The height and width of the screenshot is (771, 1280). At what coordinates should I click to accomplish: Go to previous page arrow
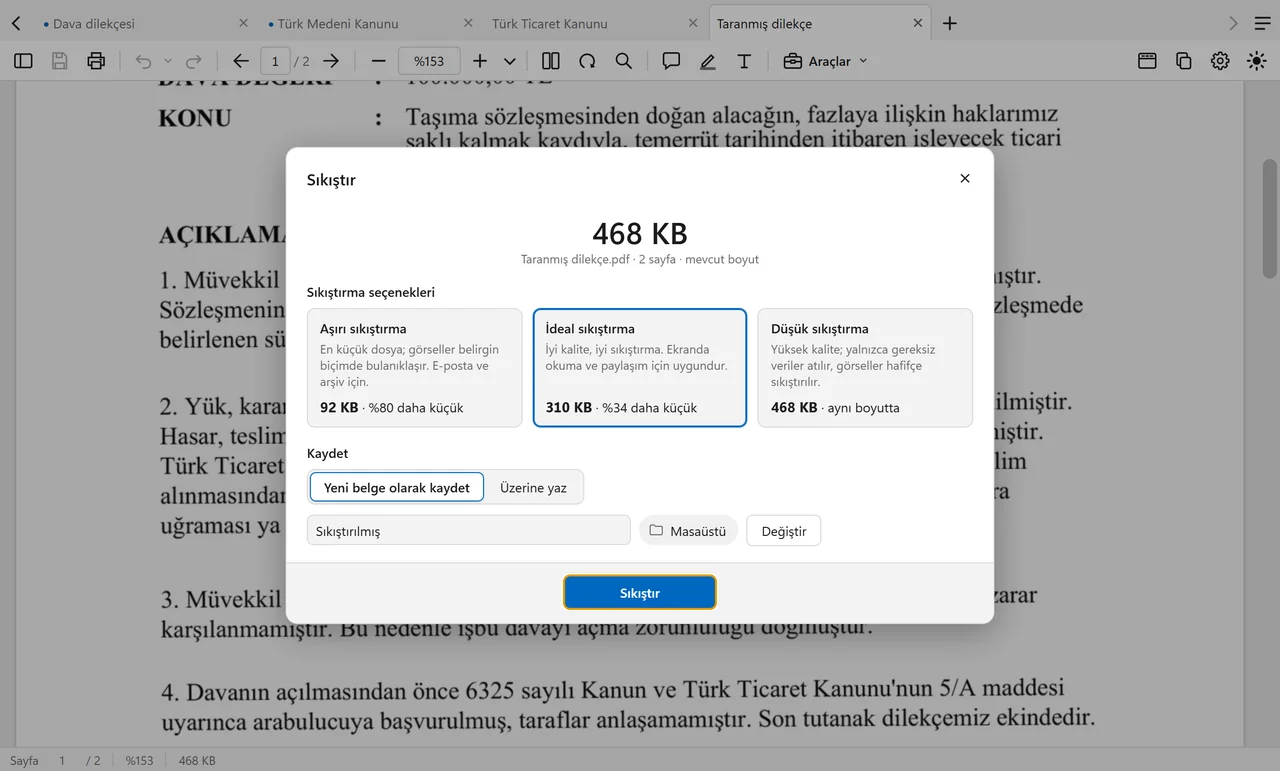(241, 61)
